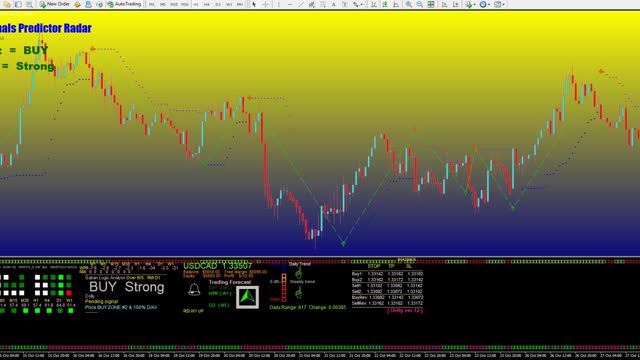The width and height of the screenshot is (640, 360).
Task: Open the New Order dialog
Action: click(x=55, y=4)
